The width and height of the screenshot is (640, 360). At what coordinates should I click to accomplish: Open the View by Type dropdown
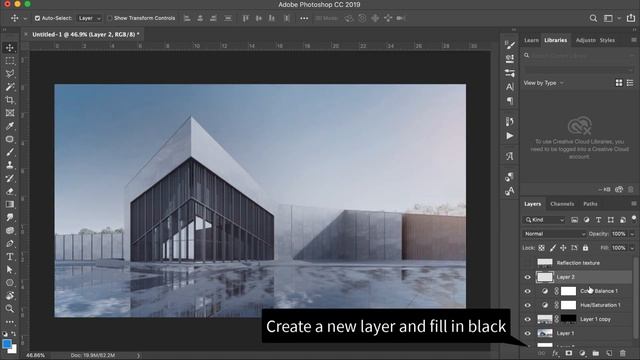(543, 83)
